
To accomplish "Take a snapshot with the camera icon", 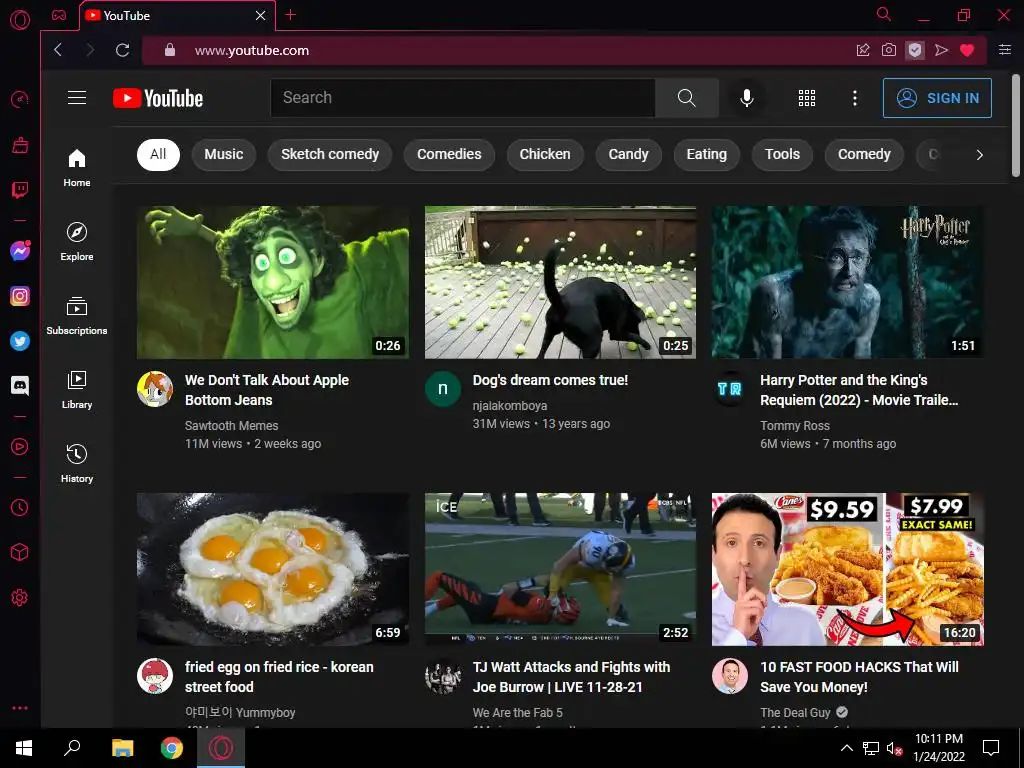I will (x=889, y=50).
